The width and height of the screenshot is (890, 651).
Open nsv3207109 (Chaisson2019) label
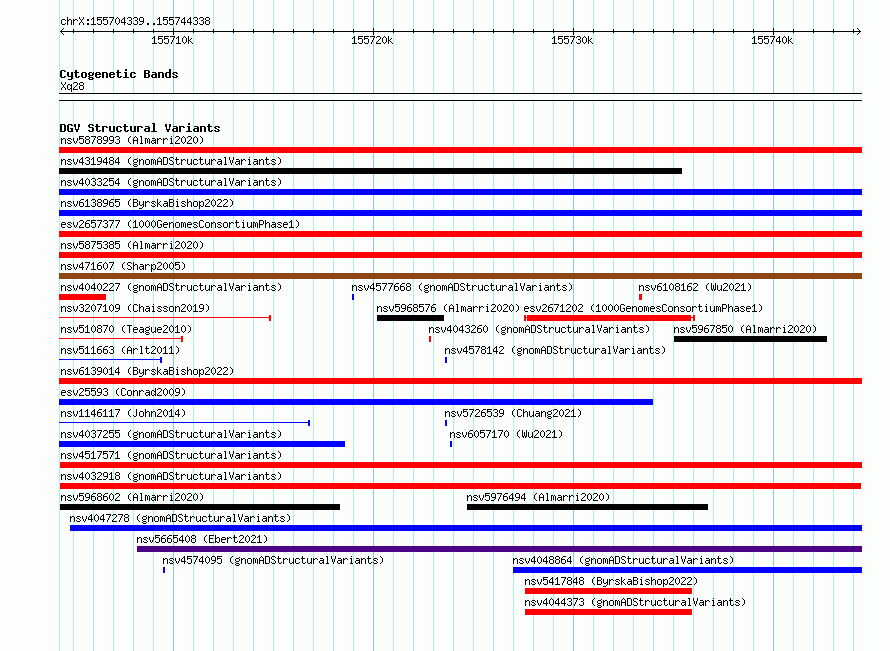tap(135, 308)
